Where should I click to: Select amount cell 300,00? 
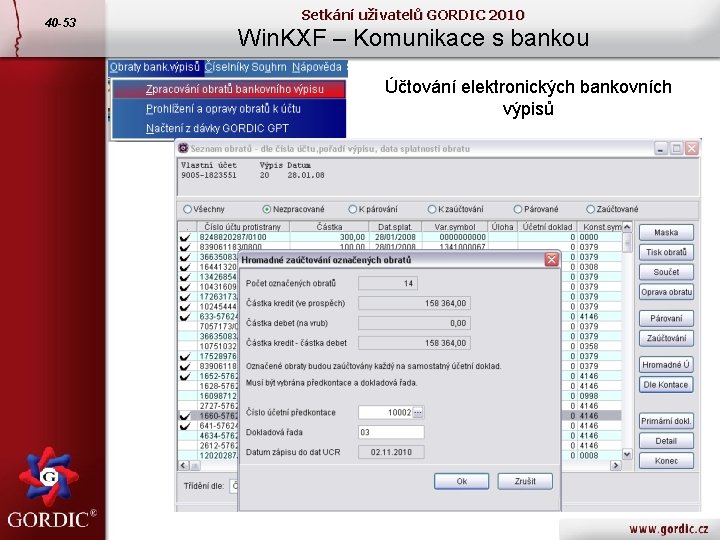coord(329,237)
